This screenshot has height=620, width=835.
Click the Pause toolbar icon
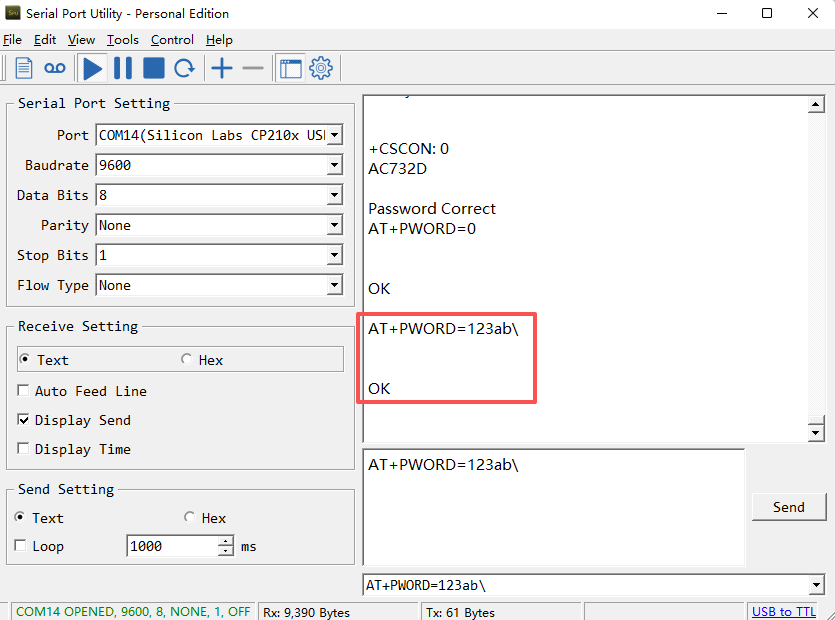(123, 68)
